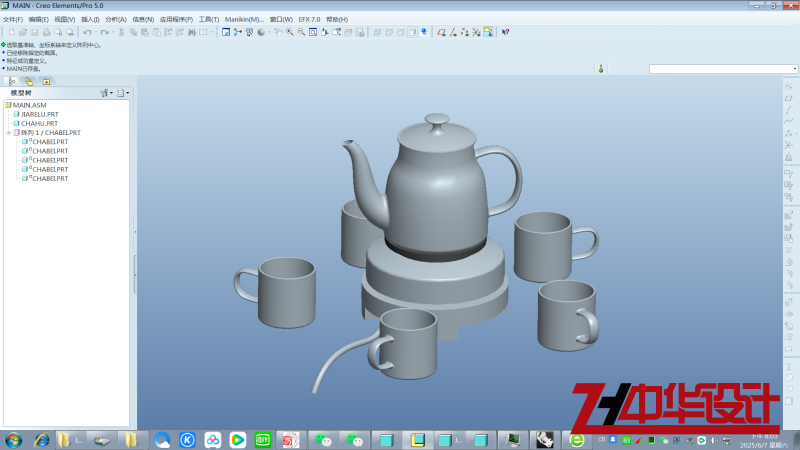Open the redo history dropdown arrow
Screen dimensions: 800x450
tap(112, 32)
